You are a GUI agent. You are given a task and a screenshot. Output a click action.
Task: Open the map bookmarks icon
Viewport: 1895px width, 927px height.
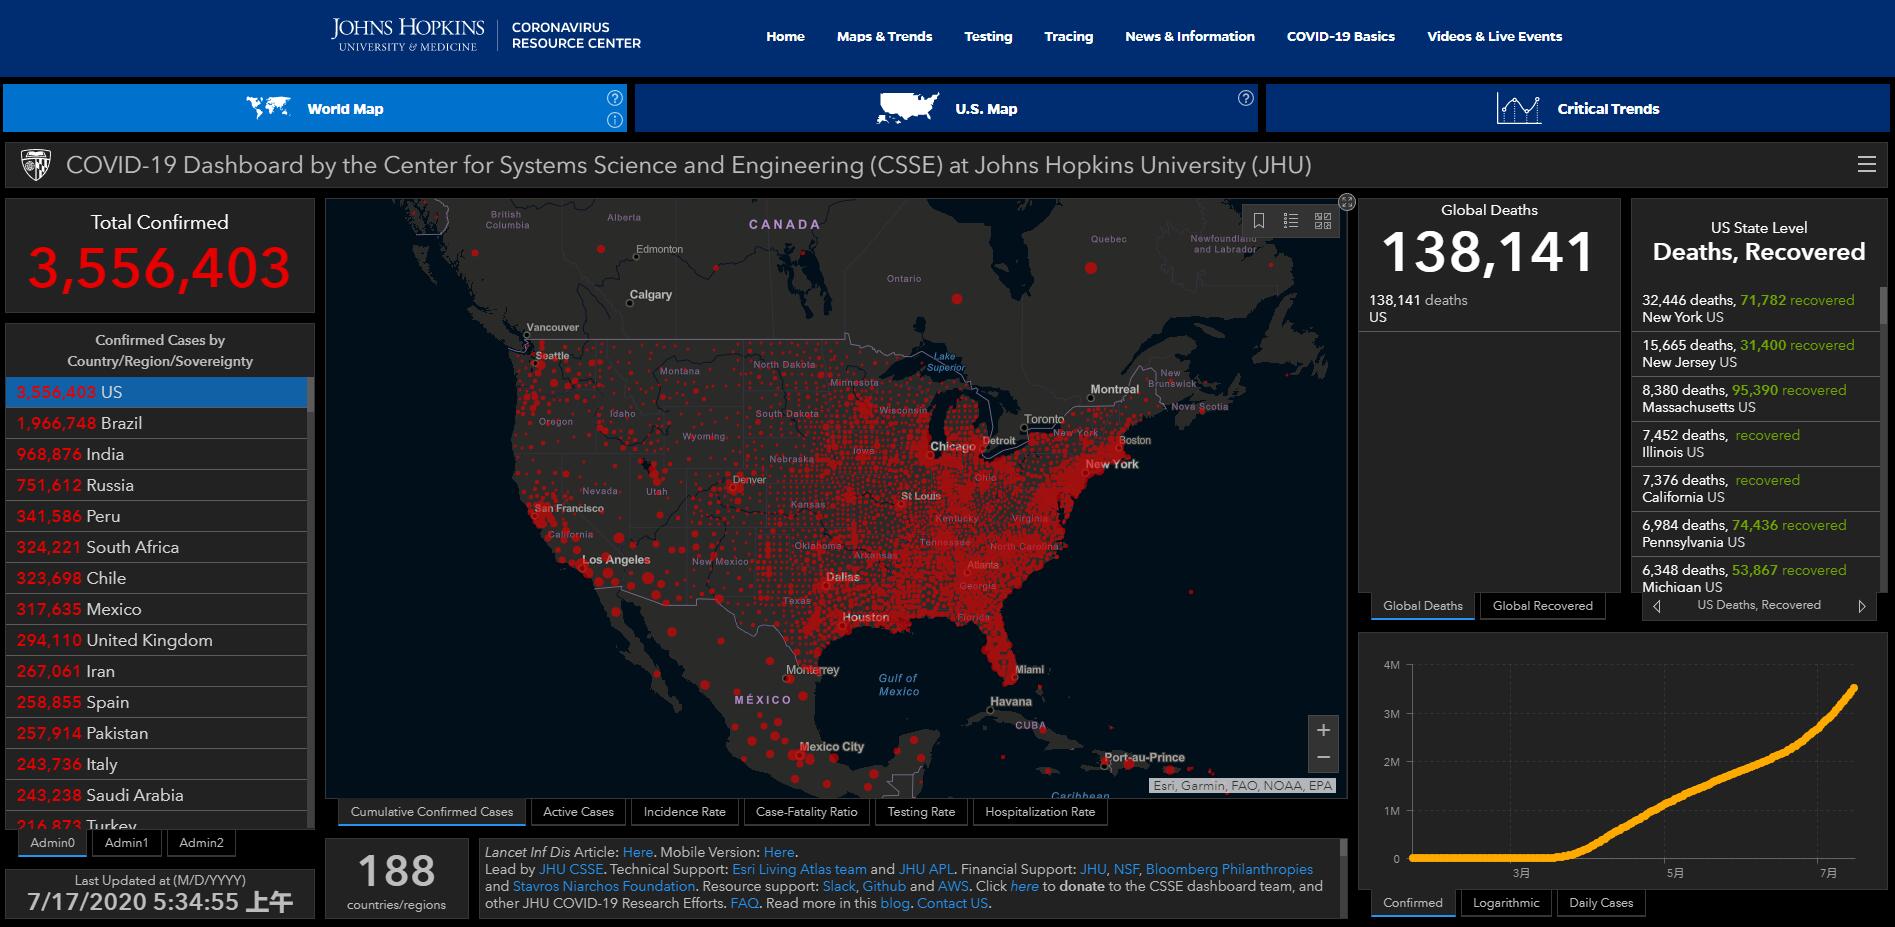[1259, 221]
